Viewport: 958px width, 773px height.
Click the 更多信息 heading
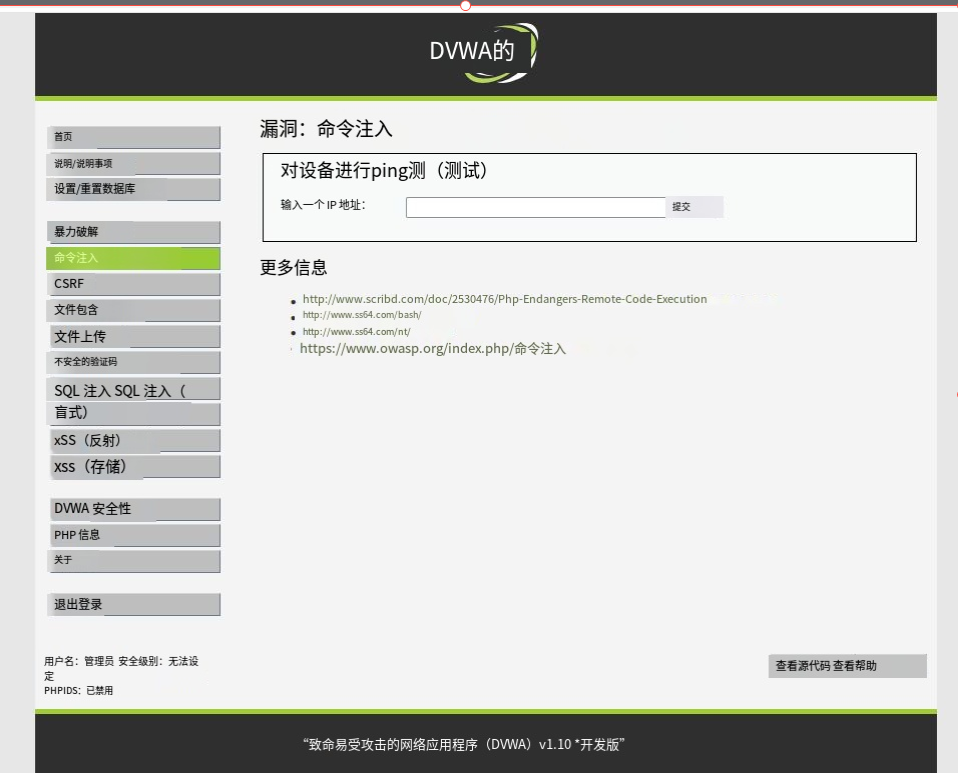[293, 268]
